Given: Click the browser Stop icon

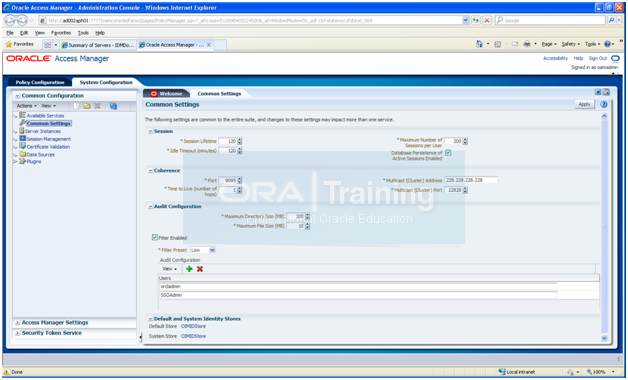Looking at the screenshot, I should 487,20.
